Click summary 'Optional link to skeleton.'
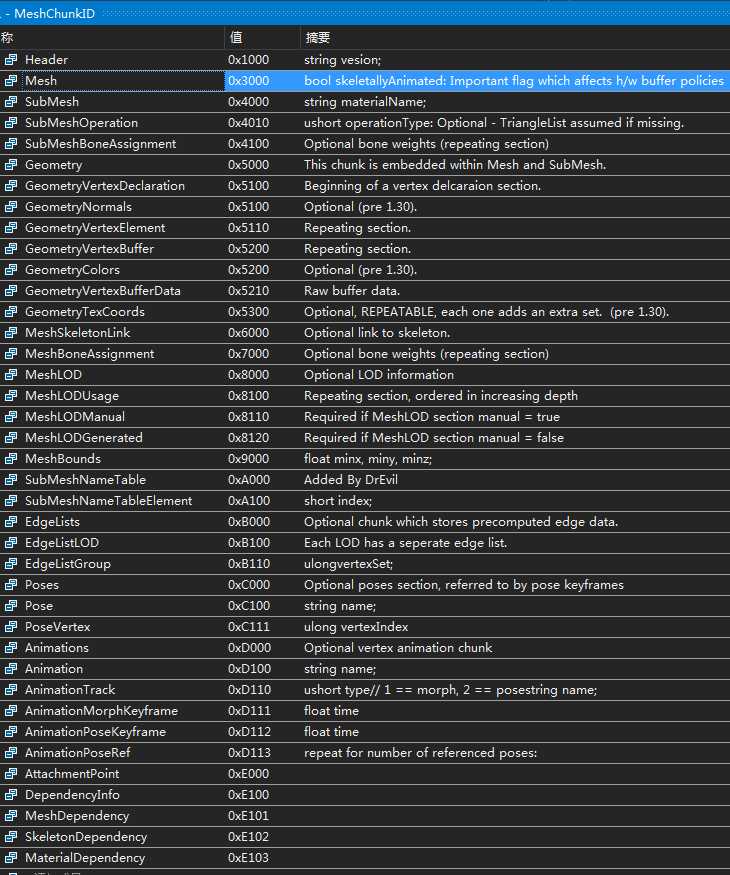 (377, 333)
